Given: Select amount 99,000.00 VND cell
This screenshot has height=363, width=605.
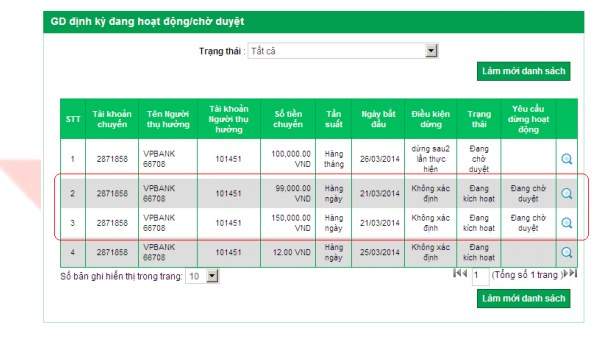Looking at the screenshot, I should pos(288,193).
